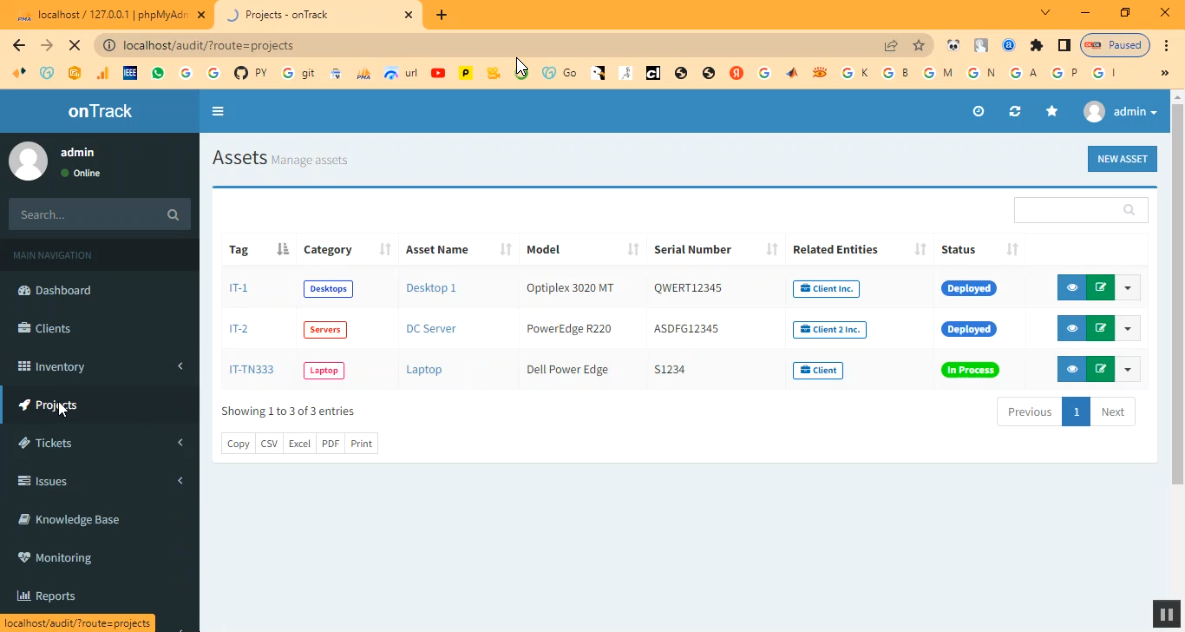Click the star icon in top navbar
1185x632 pixels.
click(x=1052, y=111)
